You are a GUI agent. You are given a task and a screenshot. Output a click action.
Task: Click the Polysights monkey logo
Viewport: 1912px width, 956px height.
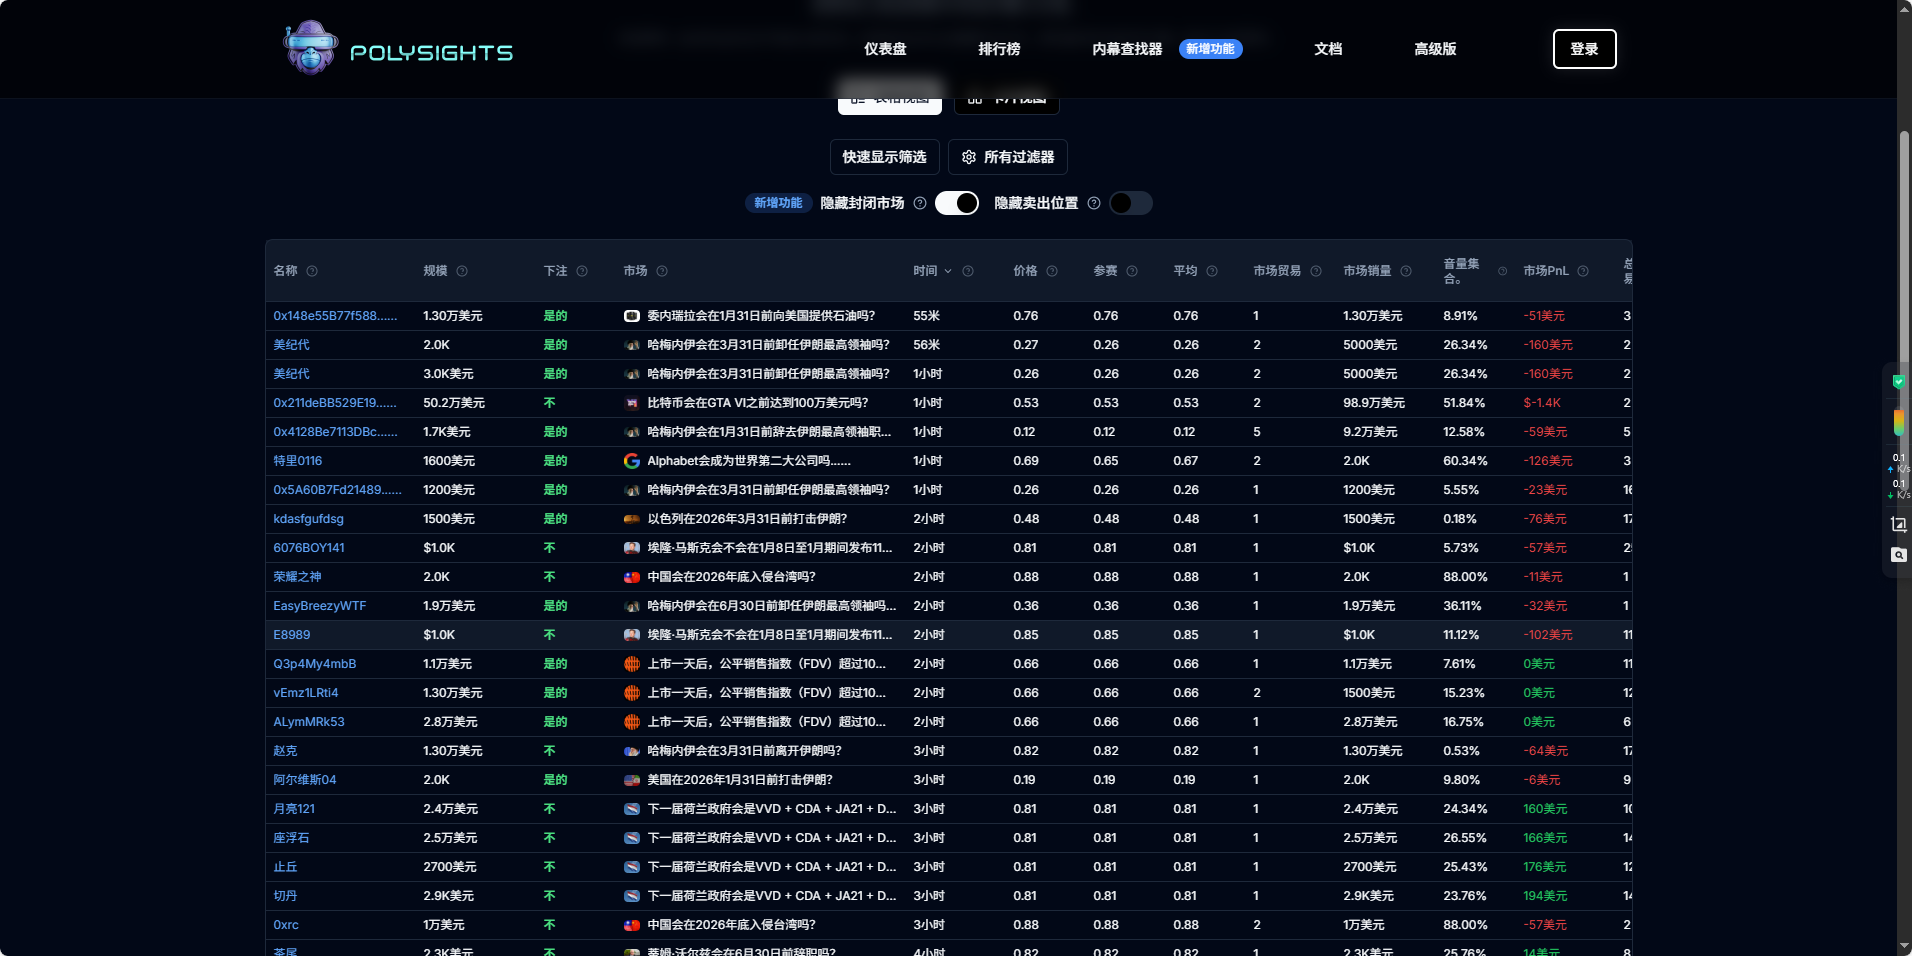click(311, 48)
